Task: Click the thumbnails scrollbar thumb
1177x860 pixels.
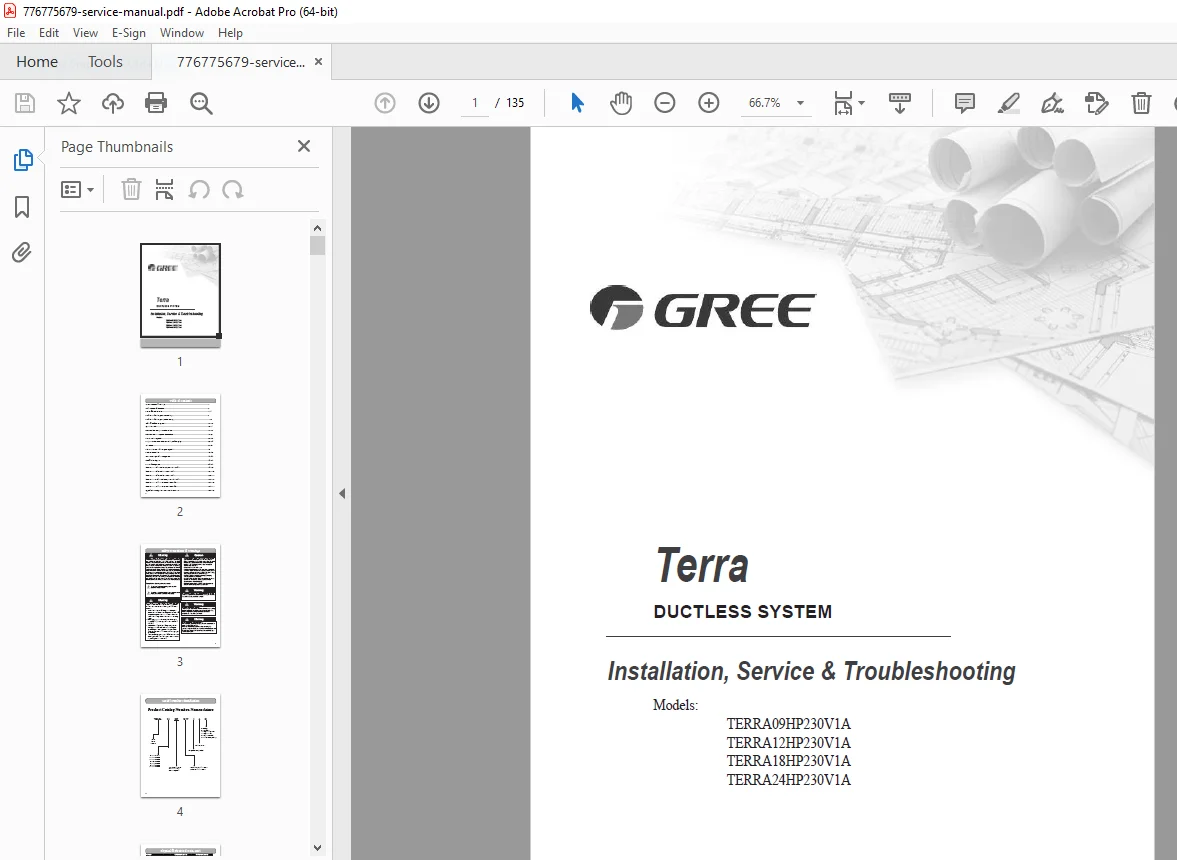Action: (317, 245)
